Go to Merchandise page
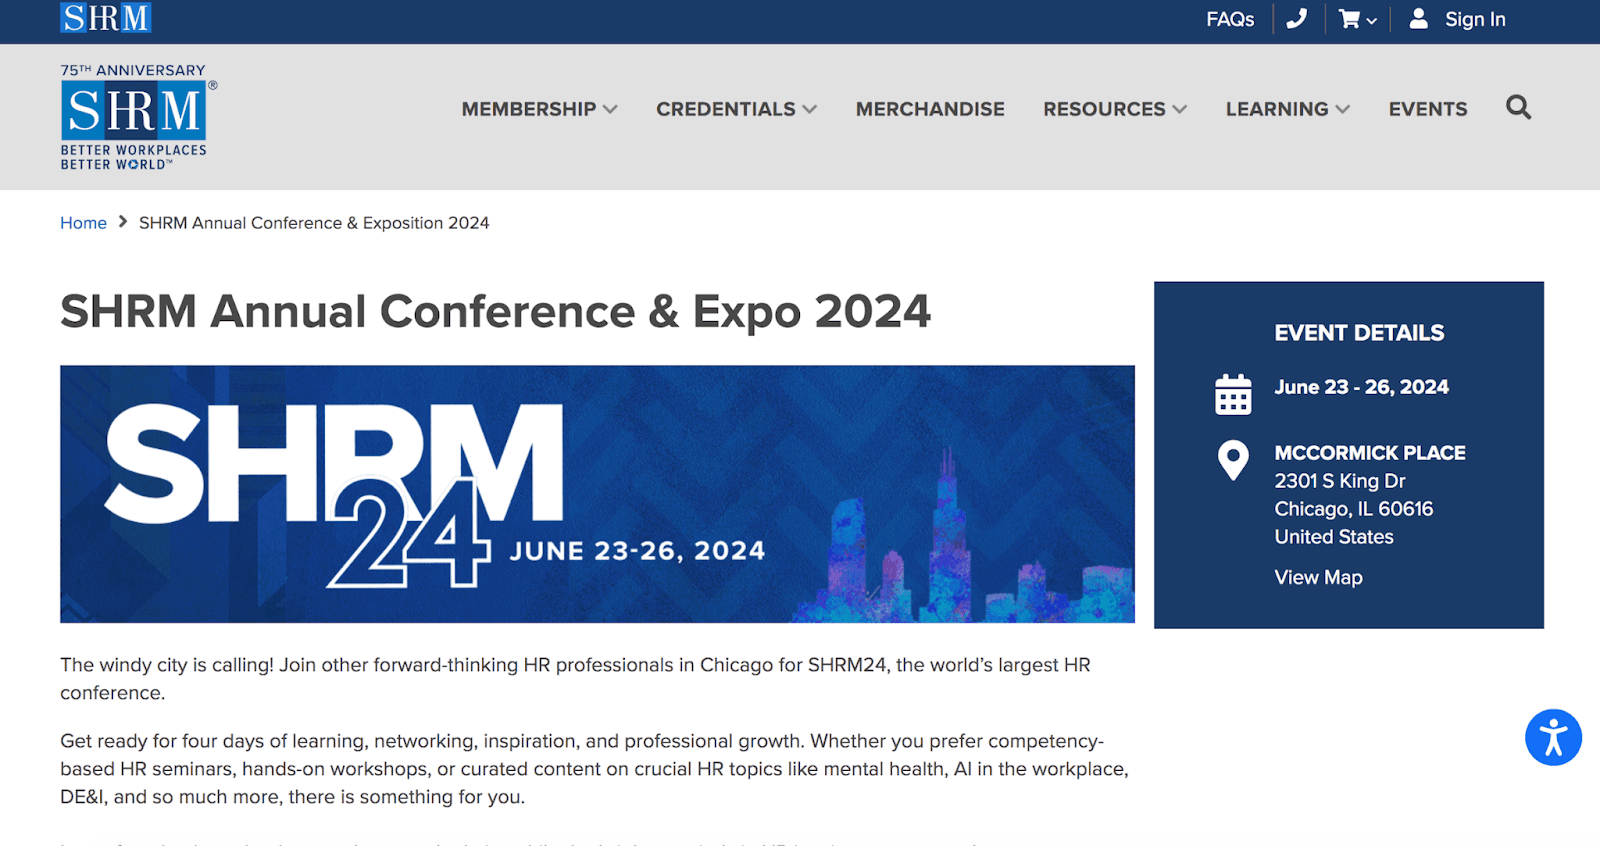 click(930, 109)
